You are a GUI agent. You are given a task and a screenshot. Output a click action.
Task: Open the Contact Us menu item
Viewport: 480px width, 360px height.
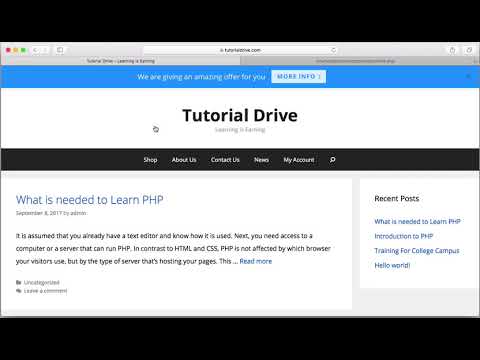[225, 160]
